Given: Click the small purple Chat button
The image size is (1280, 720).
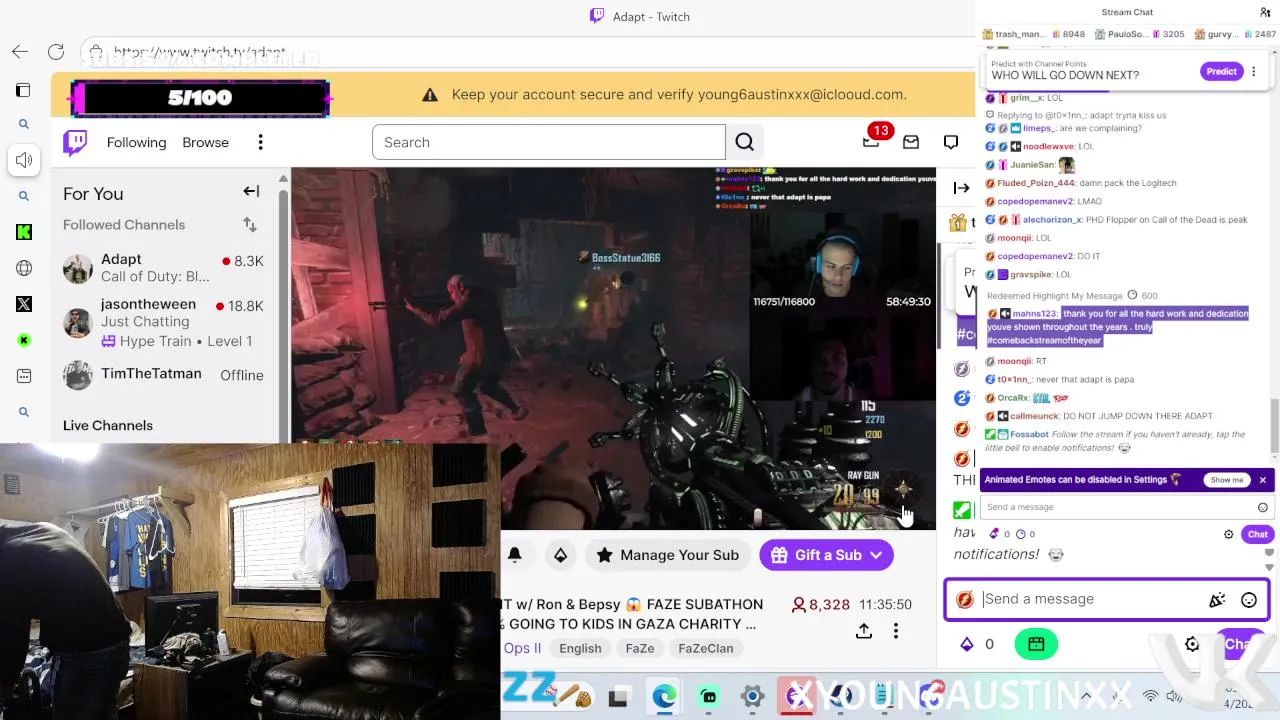Looking at the screenshot, I should [x=1257, y=535].
